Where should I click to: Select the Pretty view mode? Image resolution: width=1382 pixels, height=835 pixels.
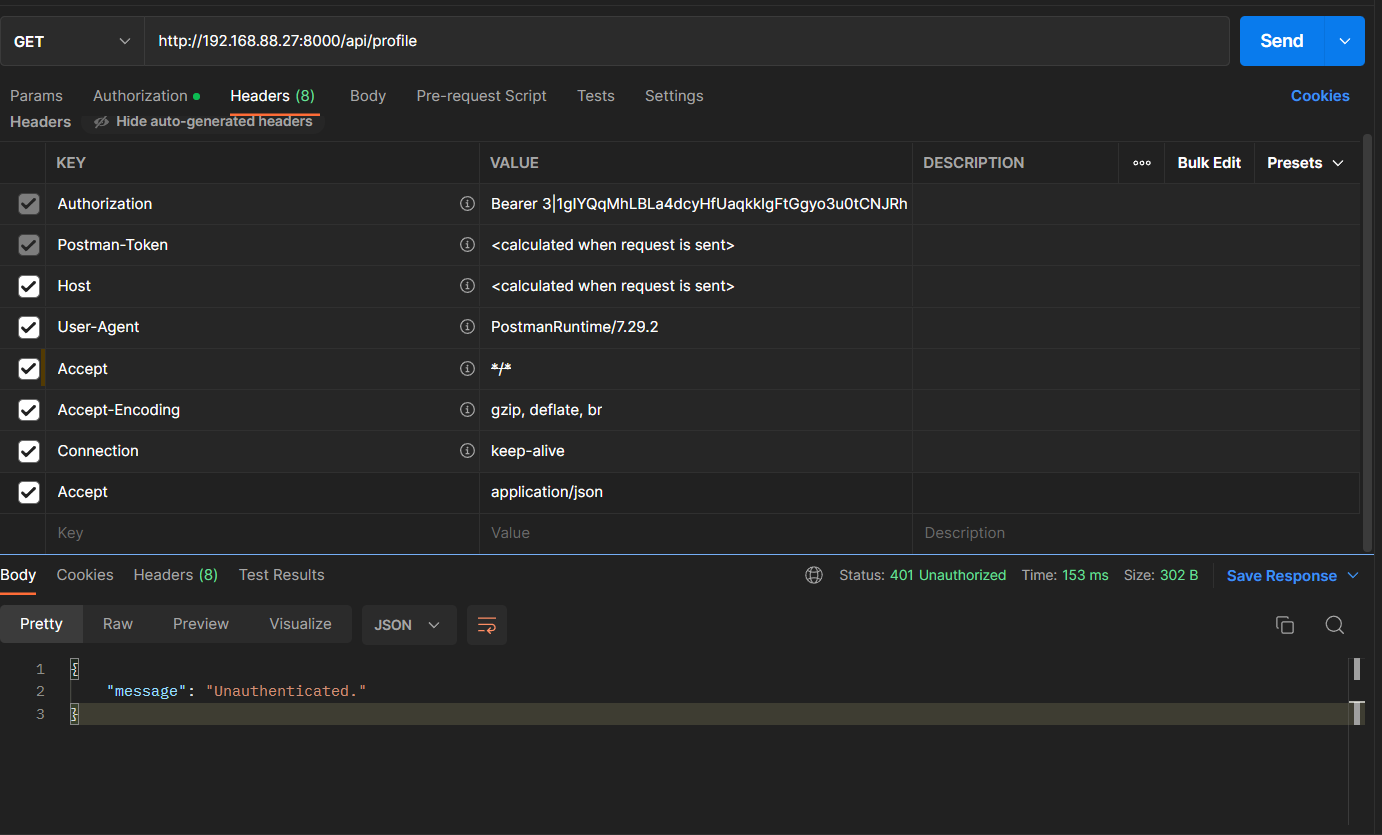pyautogui.click(x=41, y=624)
